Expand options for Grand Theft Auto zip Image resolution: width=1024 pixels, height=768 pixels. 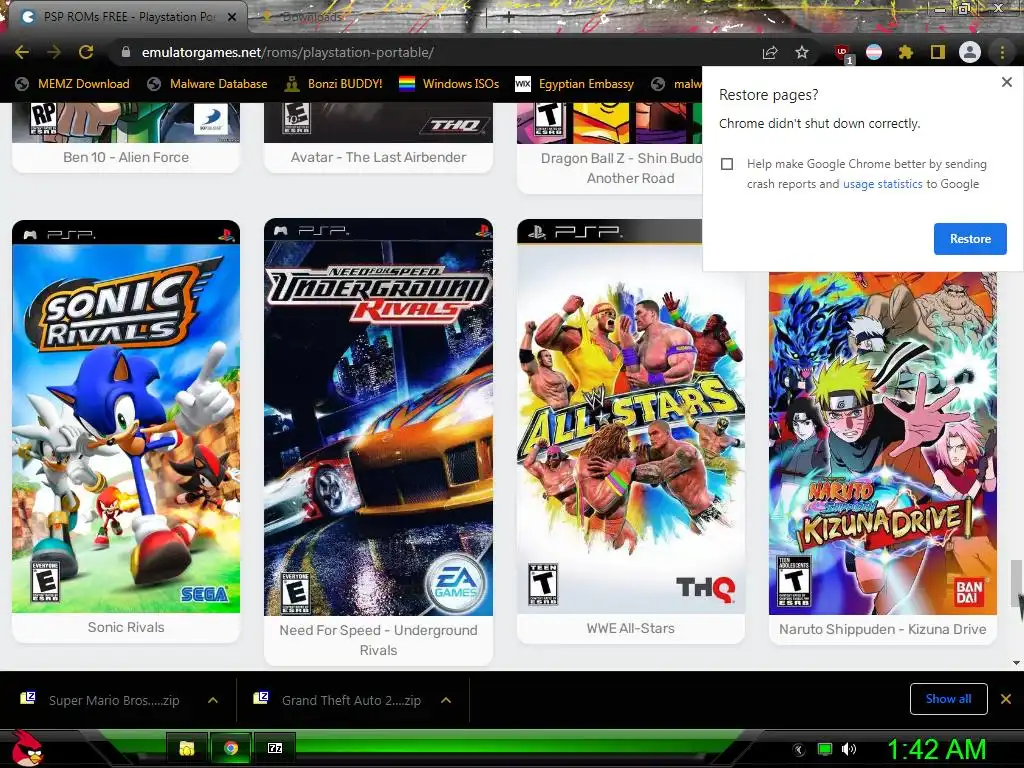tap(446, 700)
